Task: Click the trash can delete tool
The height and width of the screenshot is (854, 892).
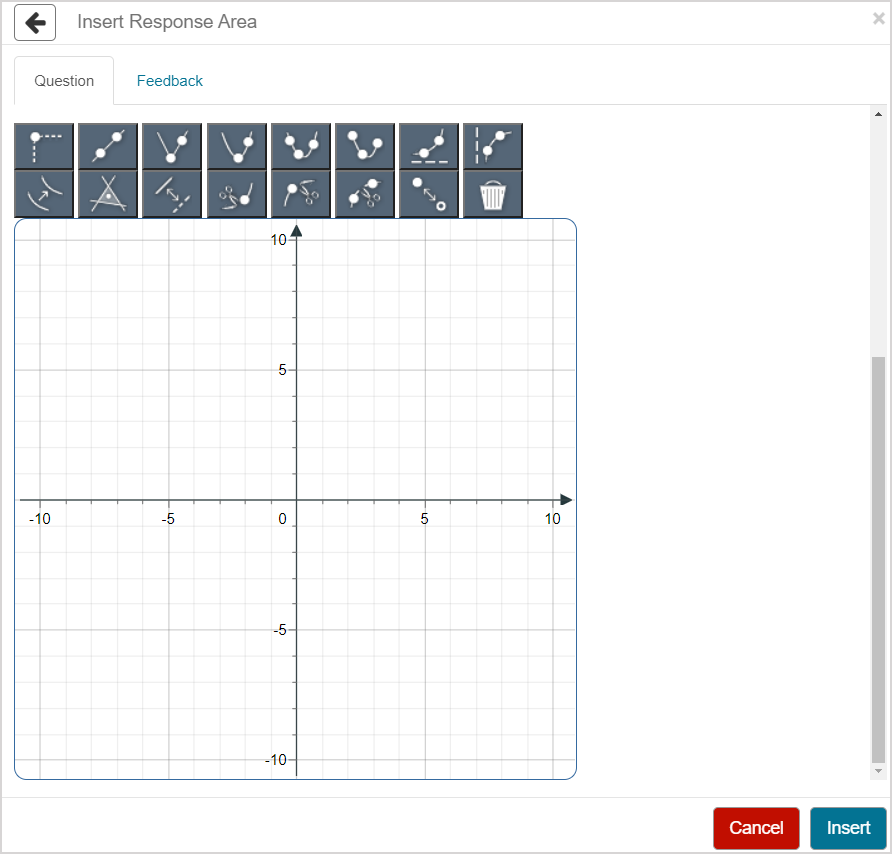Action: (x=493, y=194)
